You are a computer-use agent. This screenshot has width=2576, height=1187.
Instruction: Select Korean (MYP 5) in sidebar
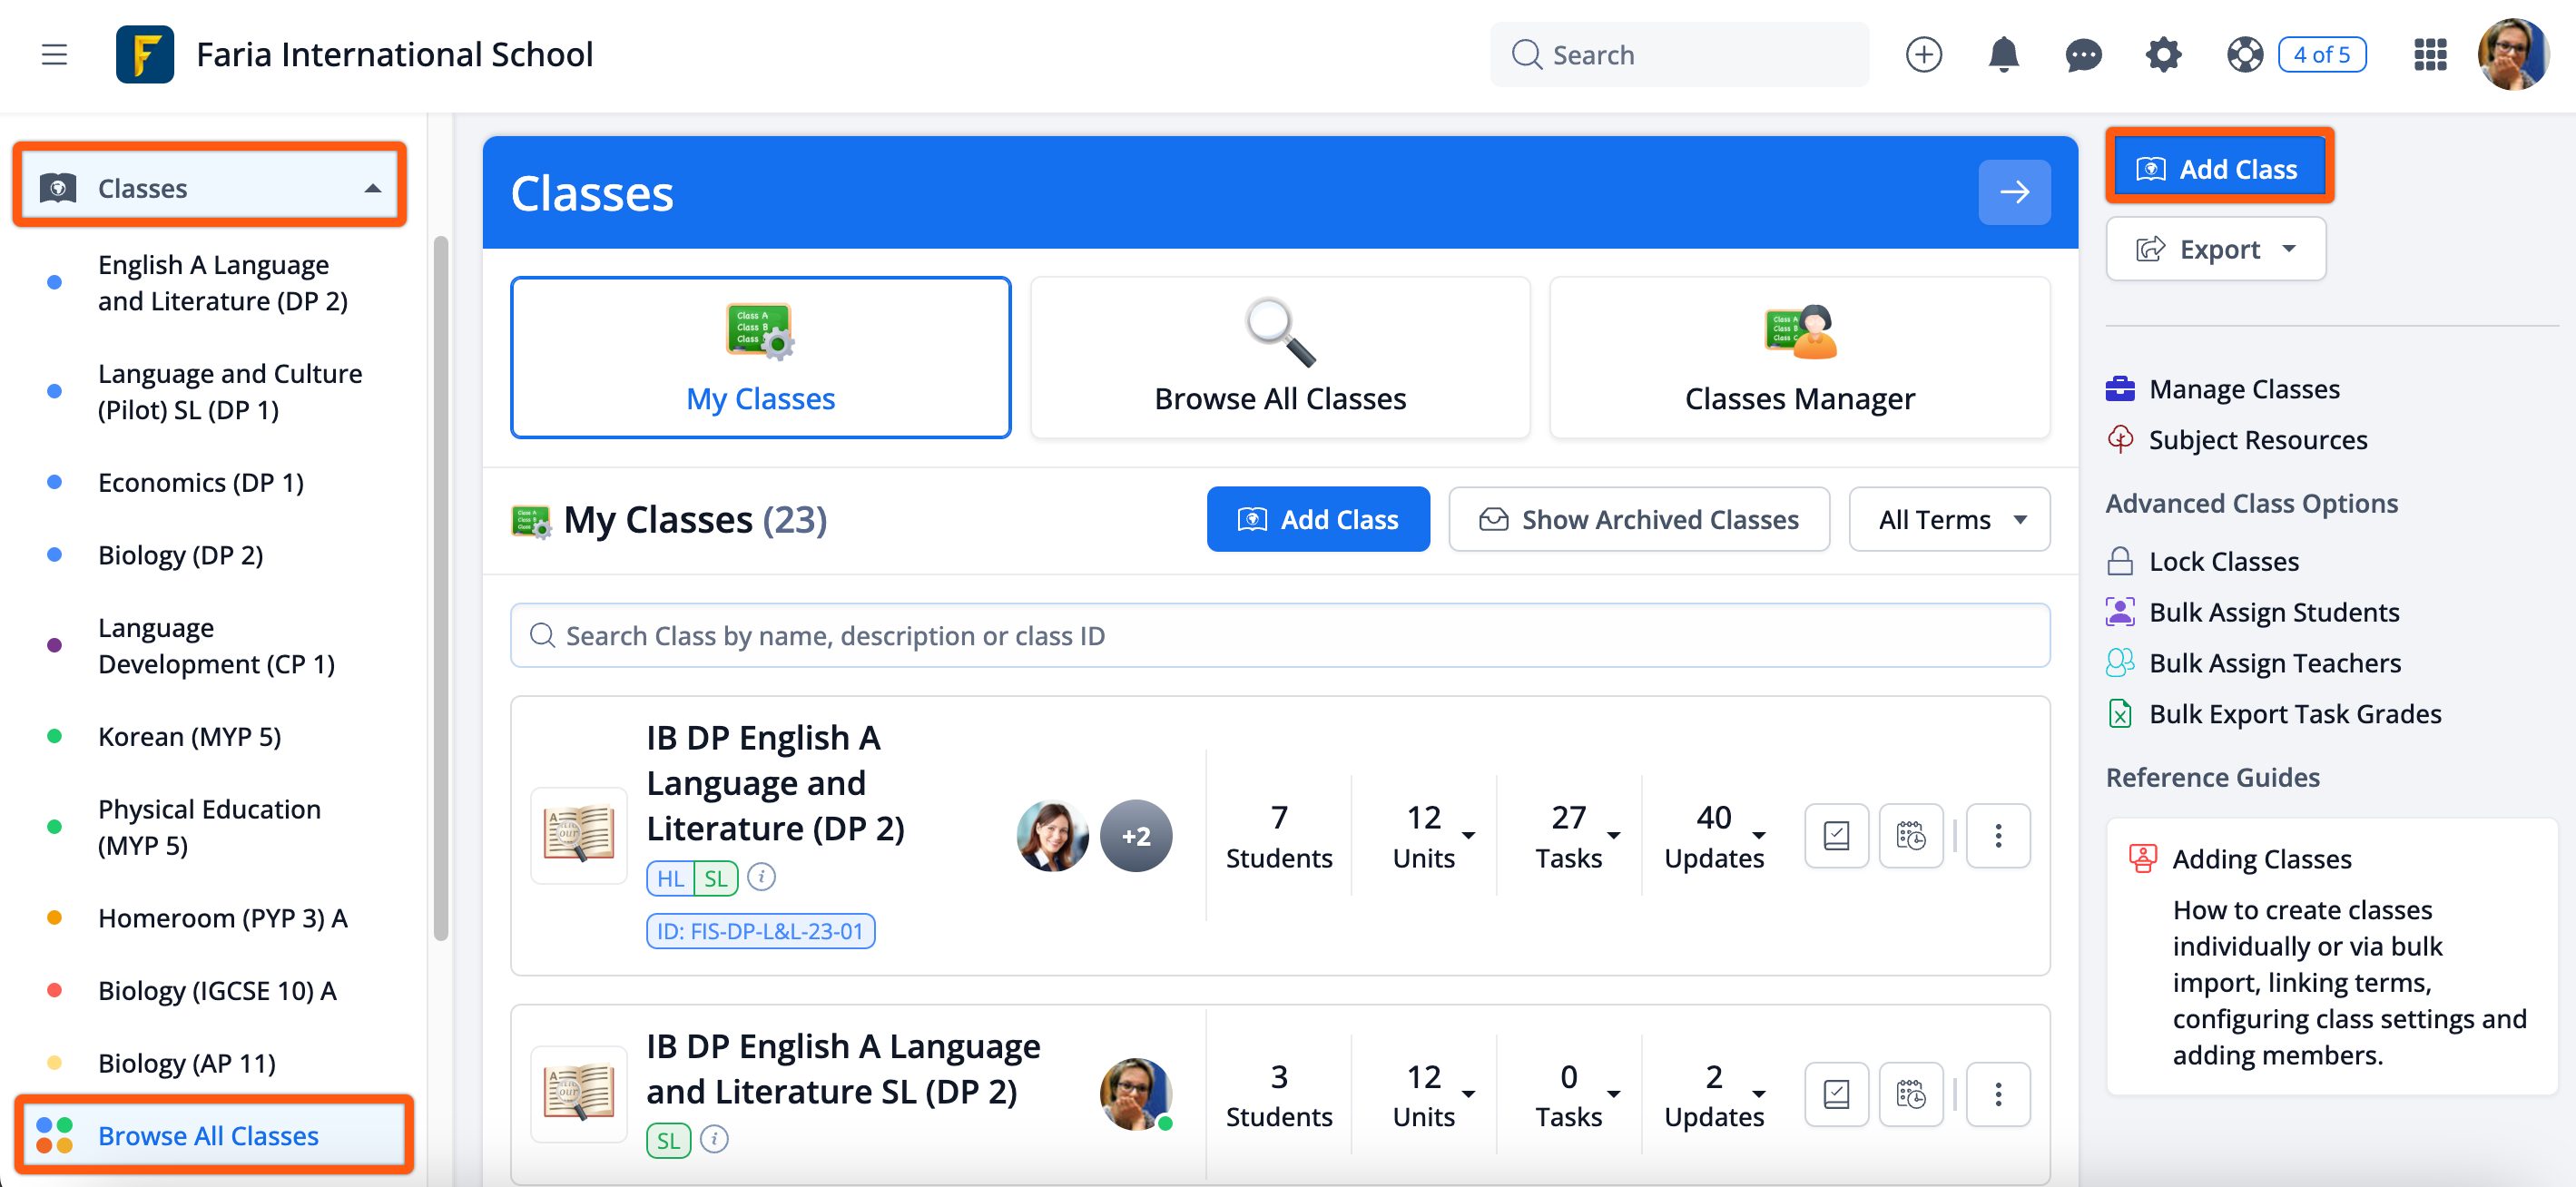[x=189, y=736]
